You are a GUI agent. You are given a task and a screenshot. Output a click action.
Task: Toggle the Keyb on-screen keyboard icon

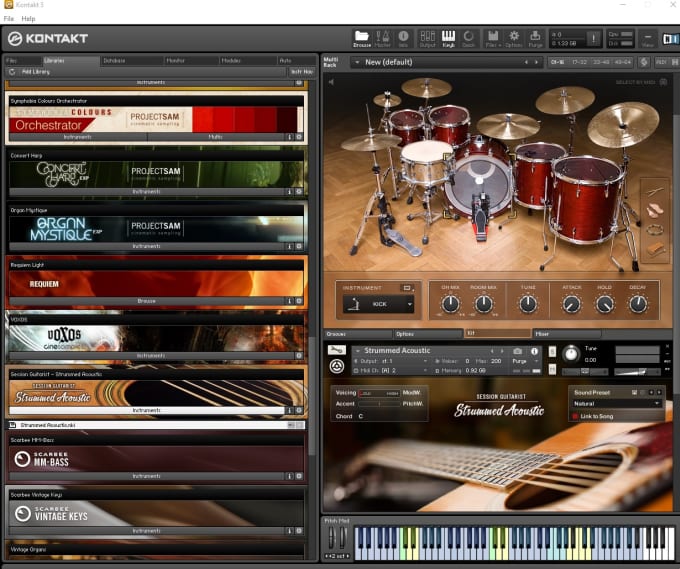click(448, 39)
